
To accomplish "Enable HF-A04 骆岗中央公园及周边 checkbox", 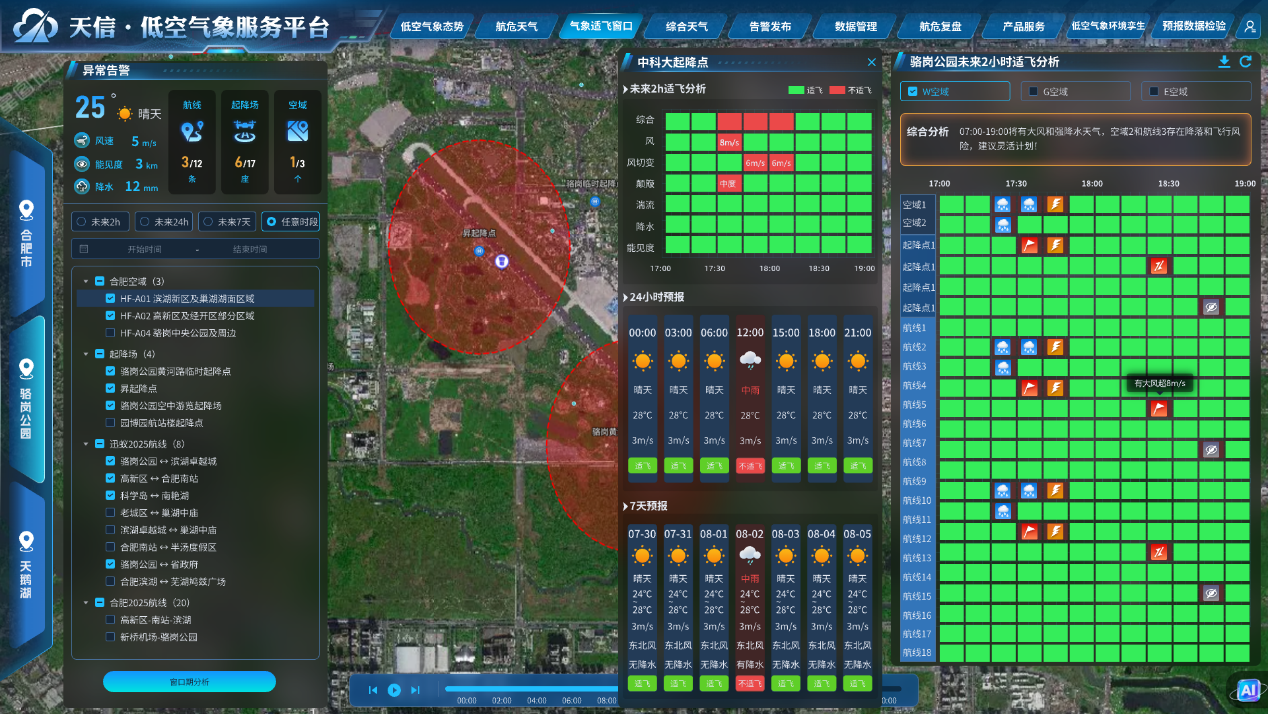I will tap(111, 333).
